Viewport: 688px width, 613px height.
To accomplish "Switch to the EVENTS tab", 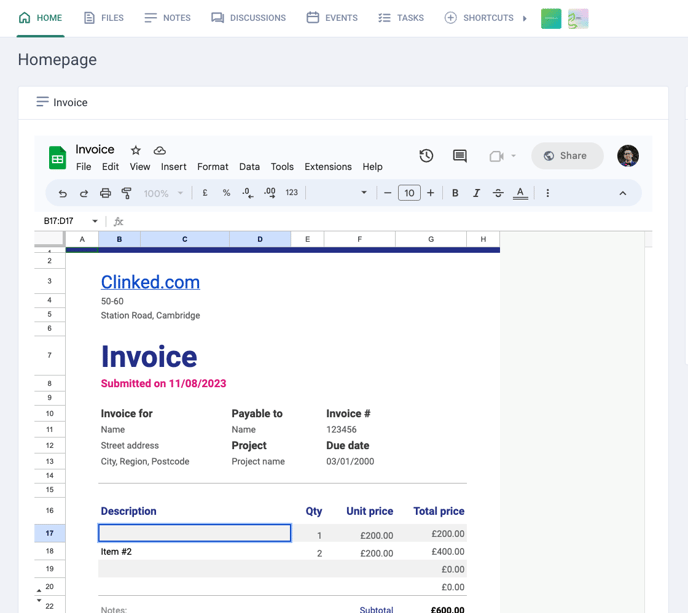I will point(332,18).
